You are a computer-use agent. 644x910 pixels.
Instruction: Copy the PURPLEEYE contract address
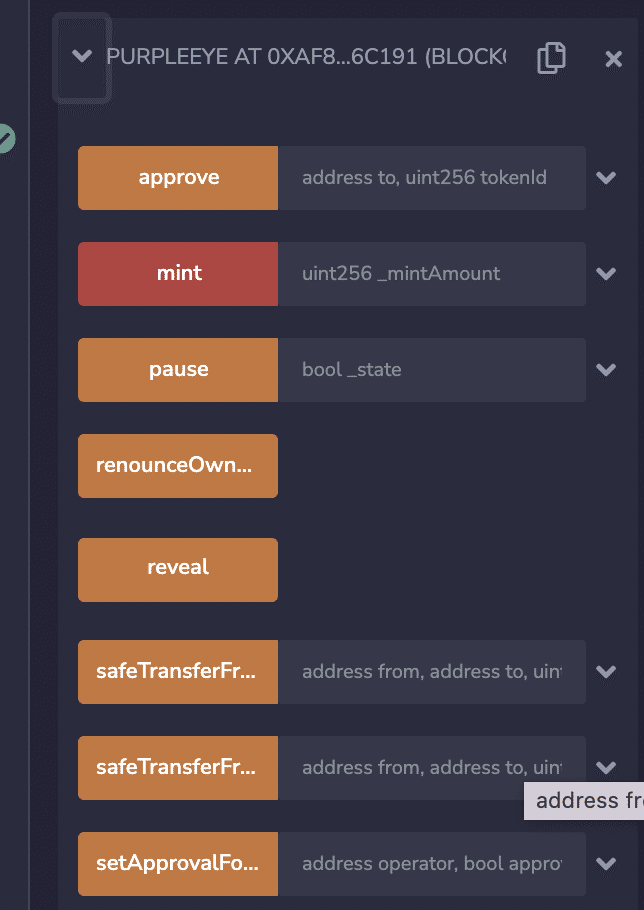tap(551, 58)
